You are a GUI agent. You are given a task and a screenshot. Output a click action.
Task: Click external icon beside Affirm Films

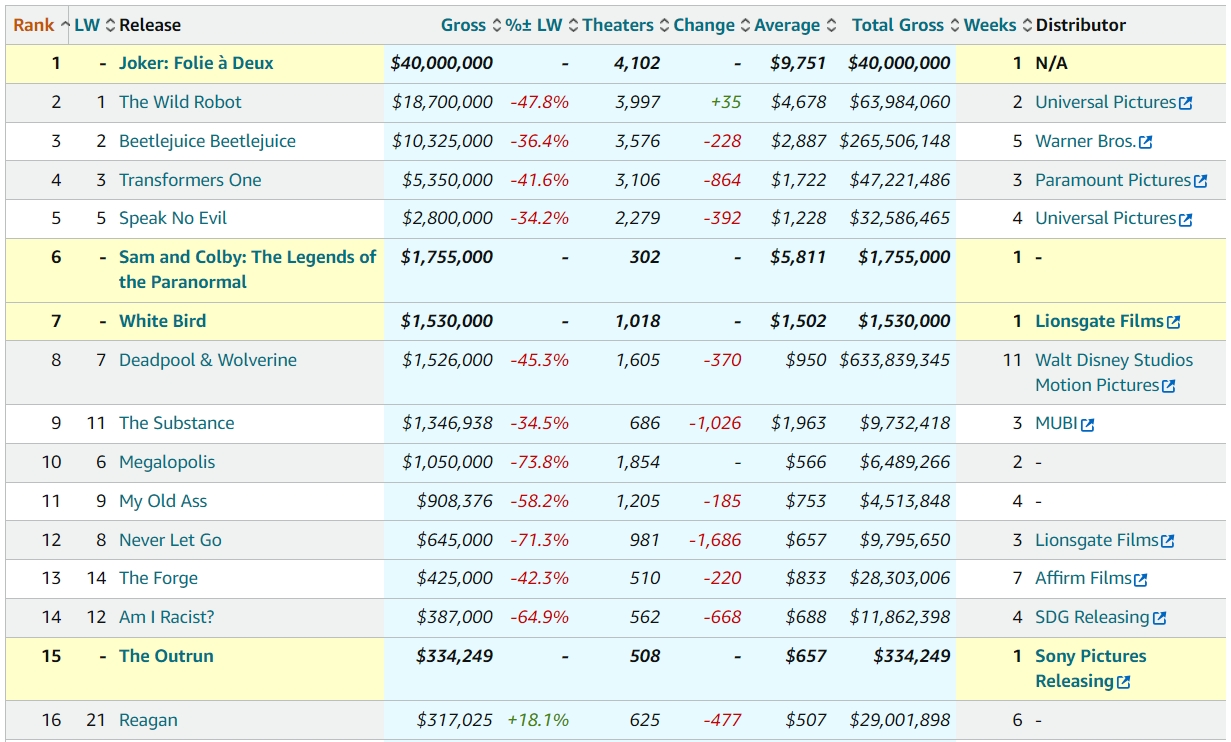1141,579
